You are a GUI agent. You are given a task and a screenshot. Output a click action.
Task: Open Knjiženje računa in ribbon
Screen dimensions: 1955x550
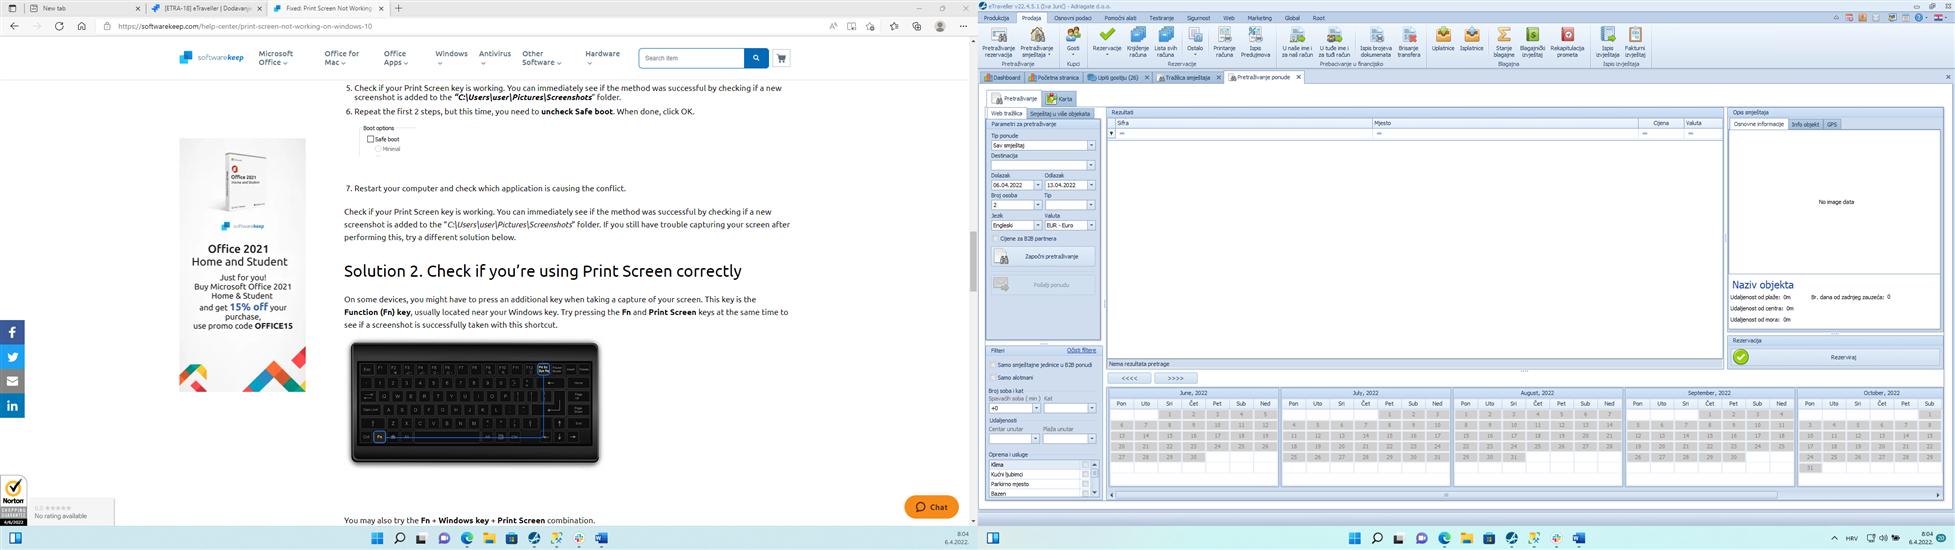pos(1138,42)
